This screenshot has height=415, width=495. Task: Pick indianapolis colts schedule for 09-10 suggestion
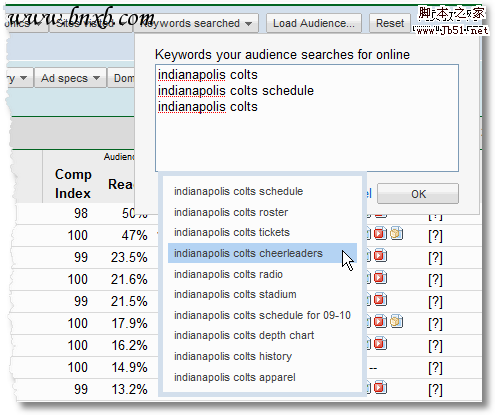(x=262, y=315)
